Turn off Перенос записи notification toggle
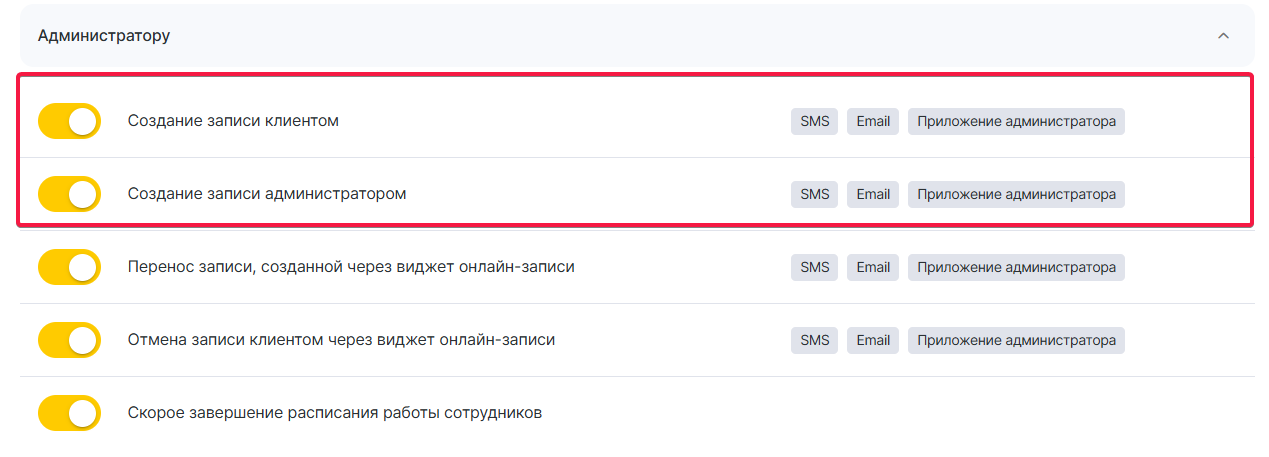The width and height of the screenshot is (1269, 457). [69, 267]
